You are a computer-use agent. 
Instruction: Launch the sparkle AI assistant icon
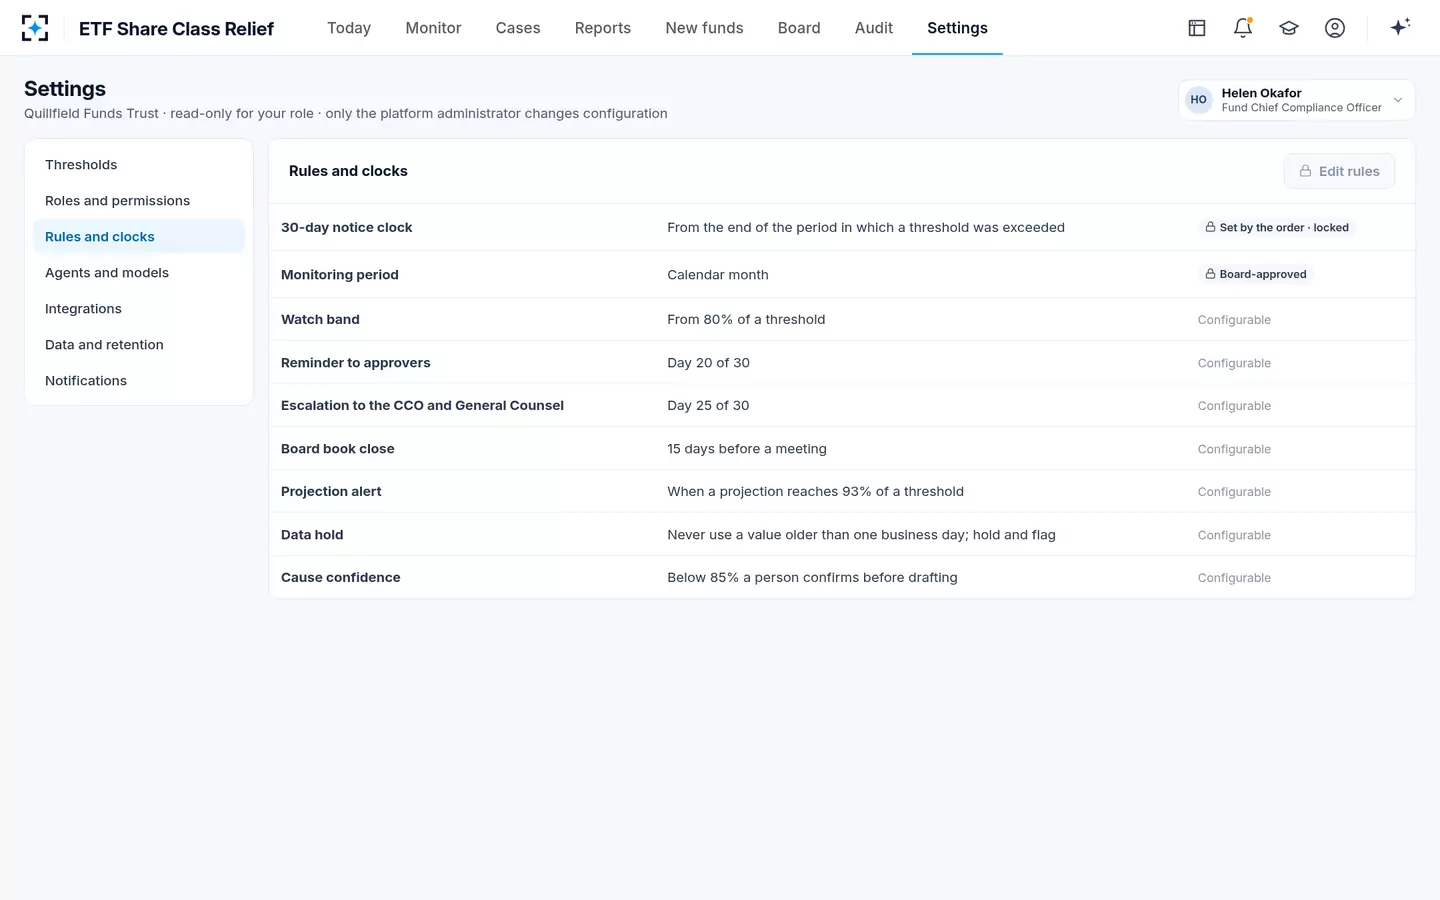[x=1400, y=28]
